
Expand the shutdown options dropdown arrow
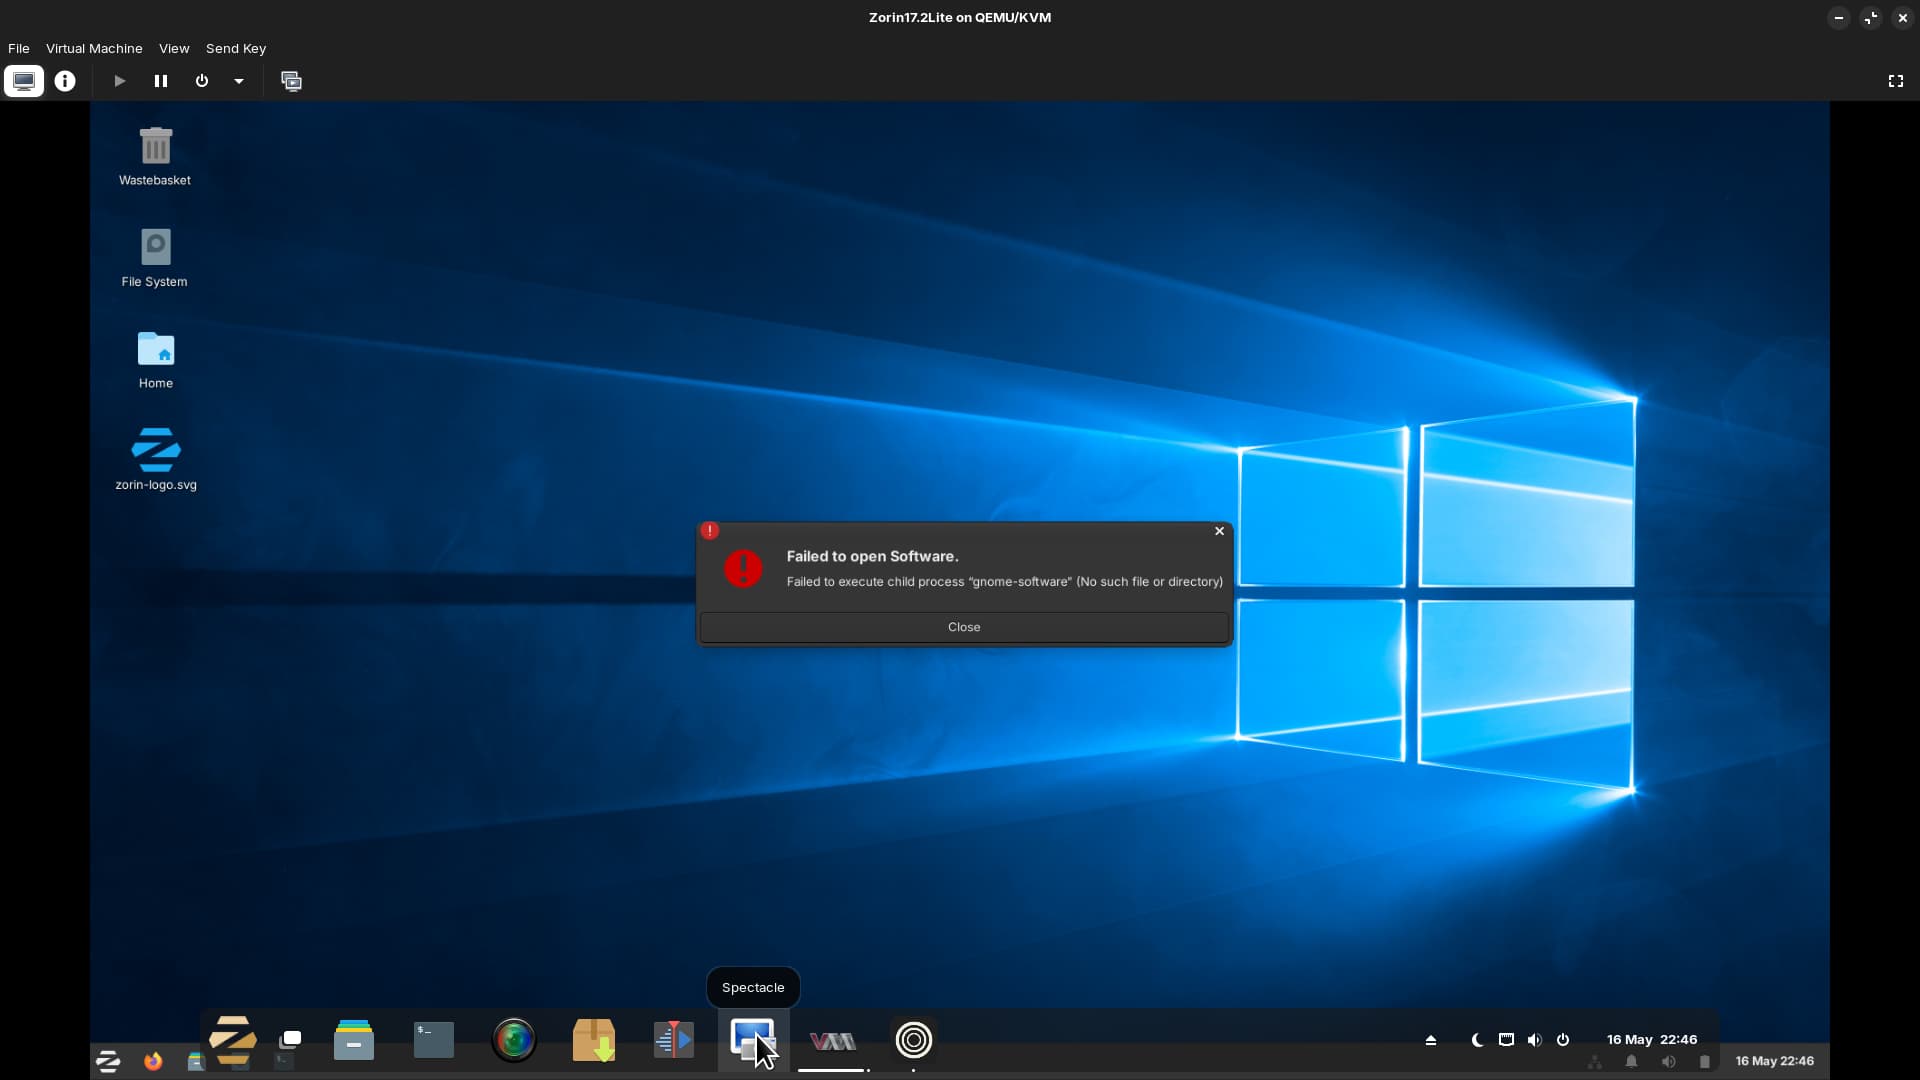tap(239, 81)
